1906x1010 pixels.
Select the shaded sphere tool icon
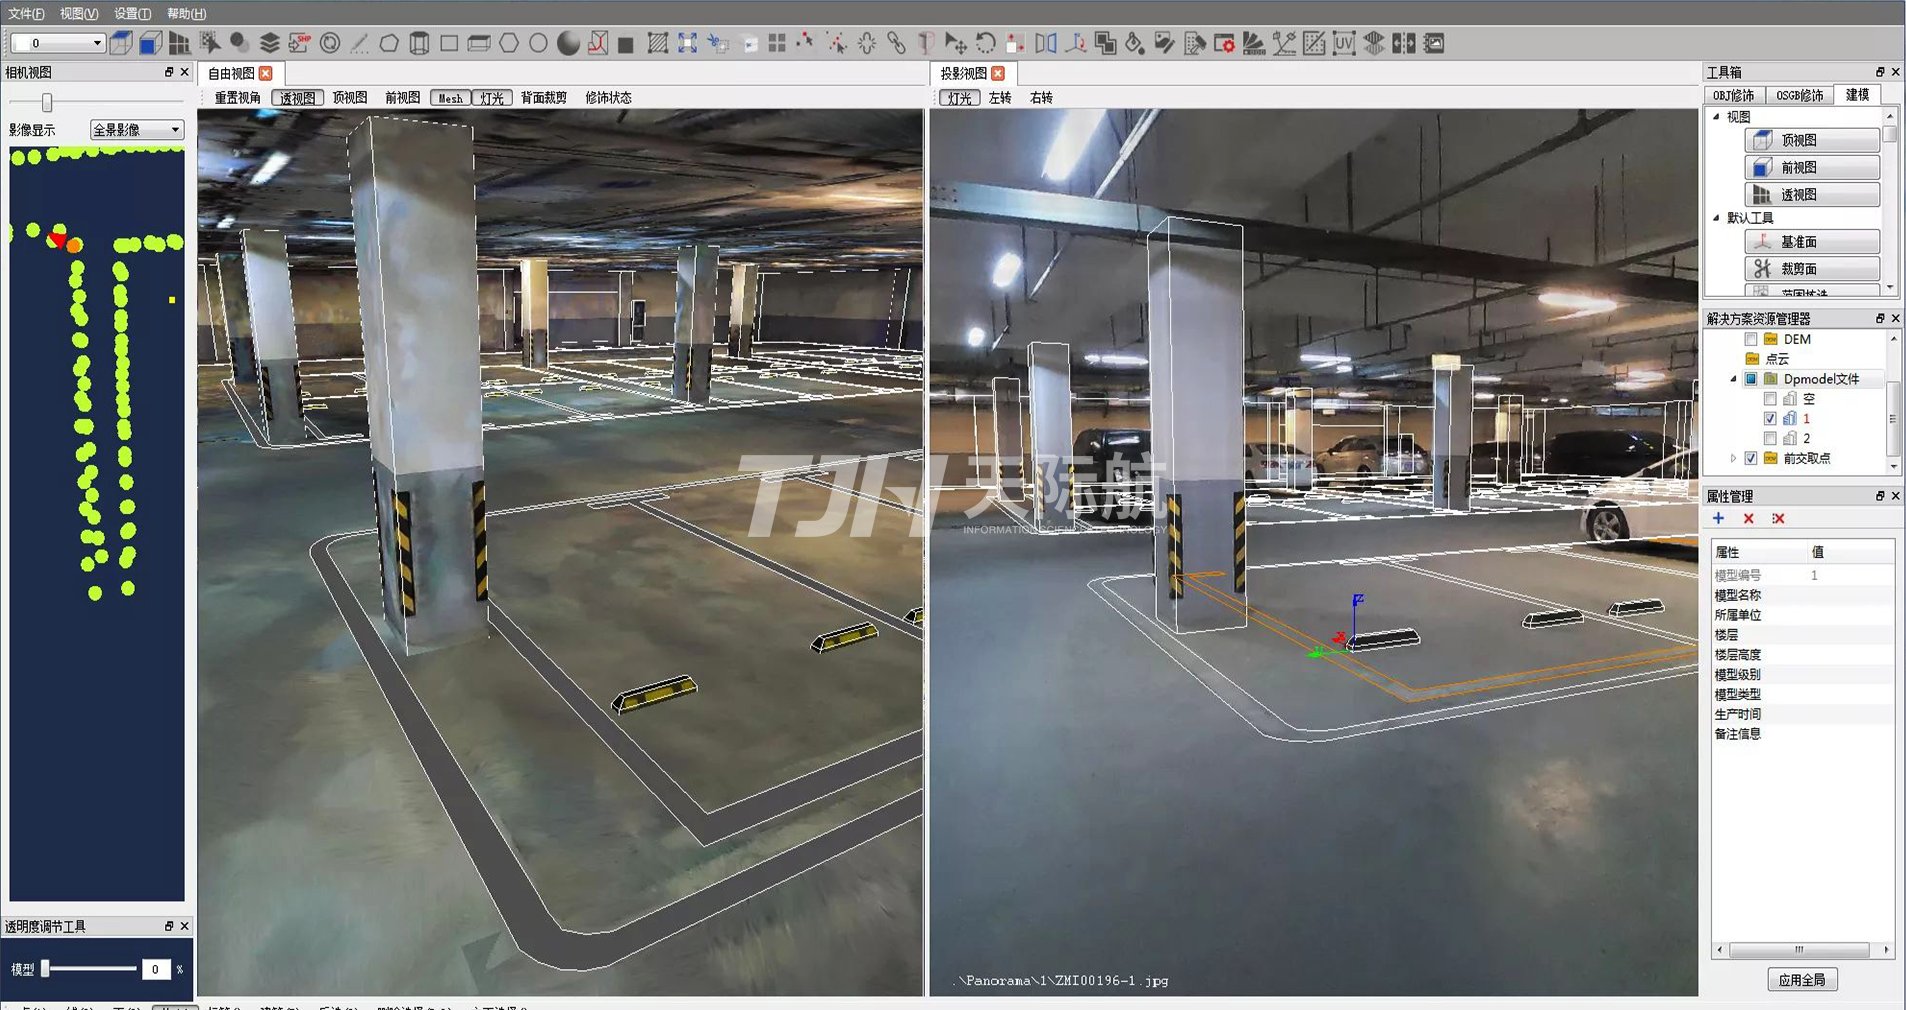pos(568,43)
